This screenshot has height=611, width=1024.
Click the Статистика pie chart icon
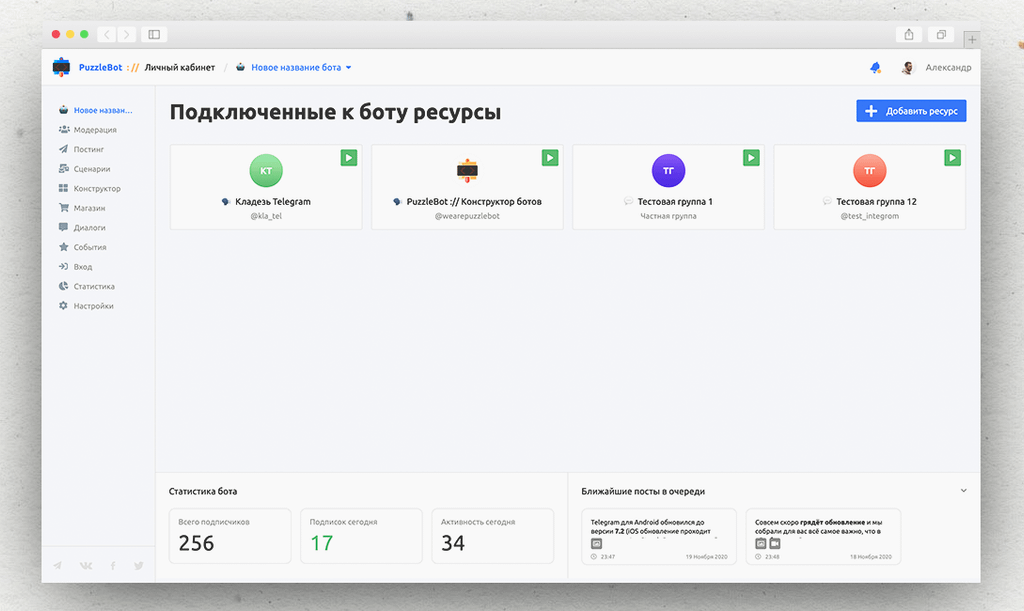[63, 286]
